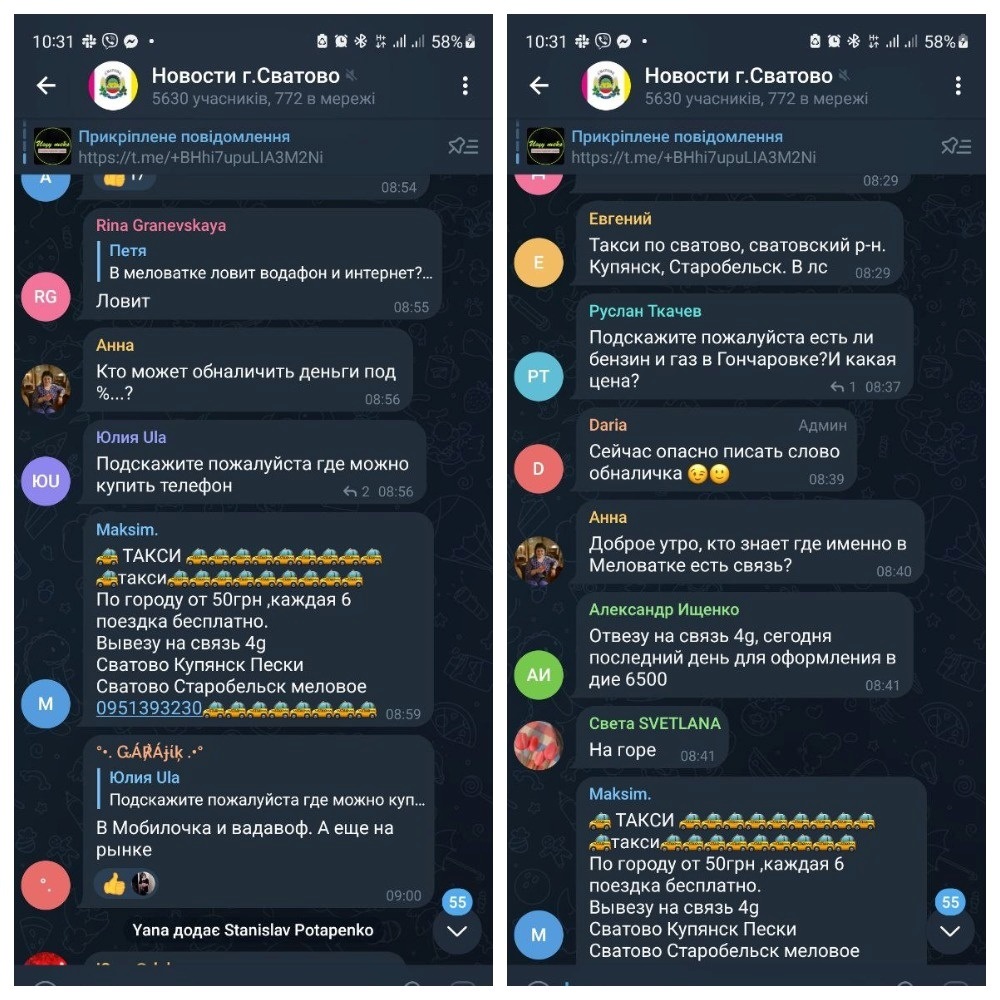
Task: Tap the back arrow in left chat
Action: click(x=46, y=85)
